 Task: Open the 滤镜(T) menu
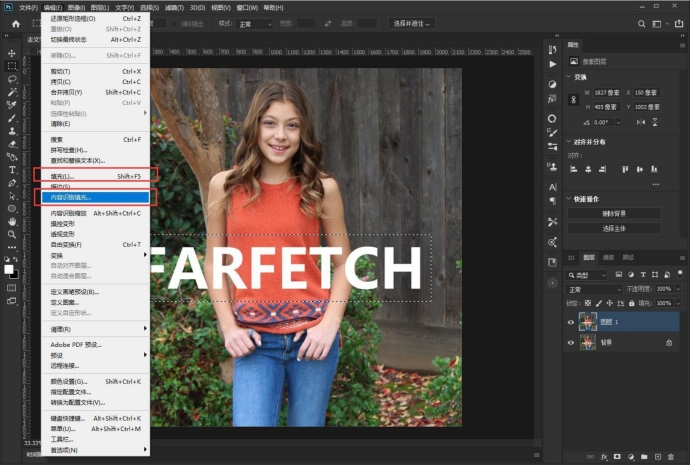[x=174, y=7]
